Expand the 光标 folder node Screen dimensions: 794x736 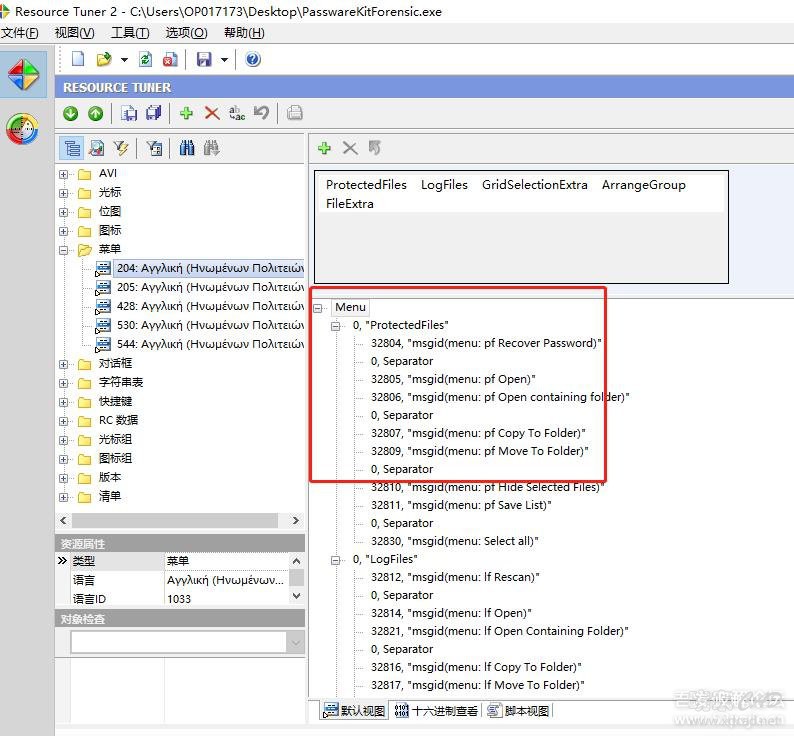point(63,193)
